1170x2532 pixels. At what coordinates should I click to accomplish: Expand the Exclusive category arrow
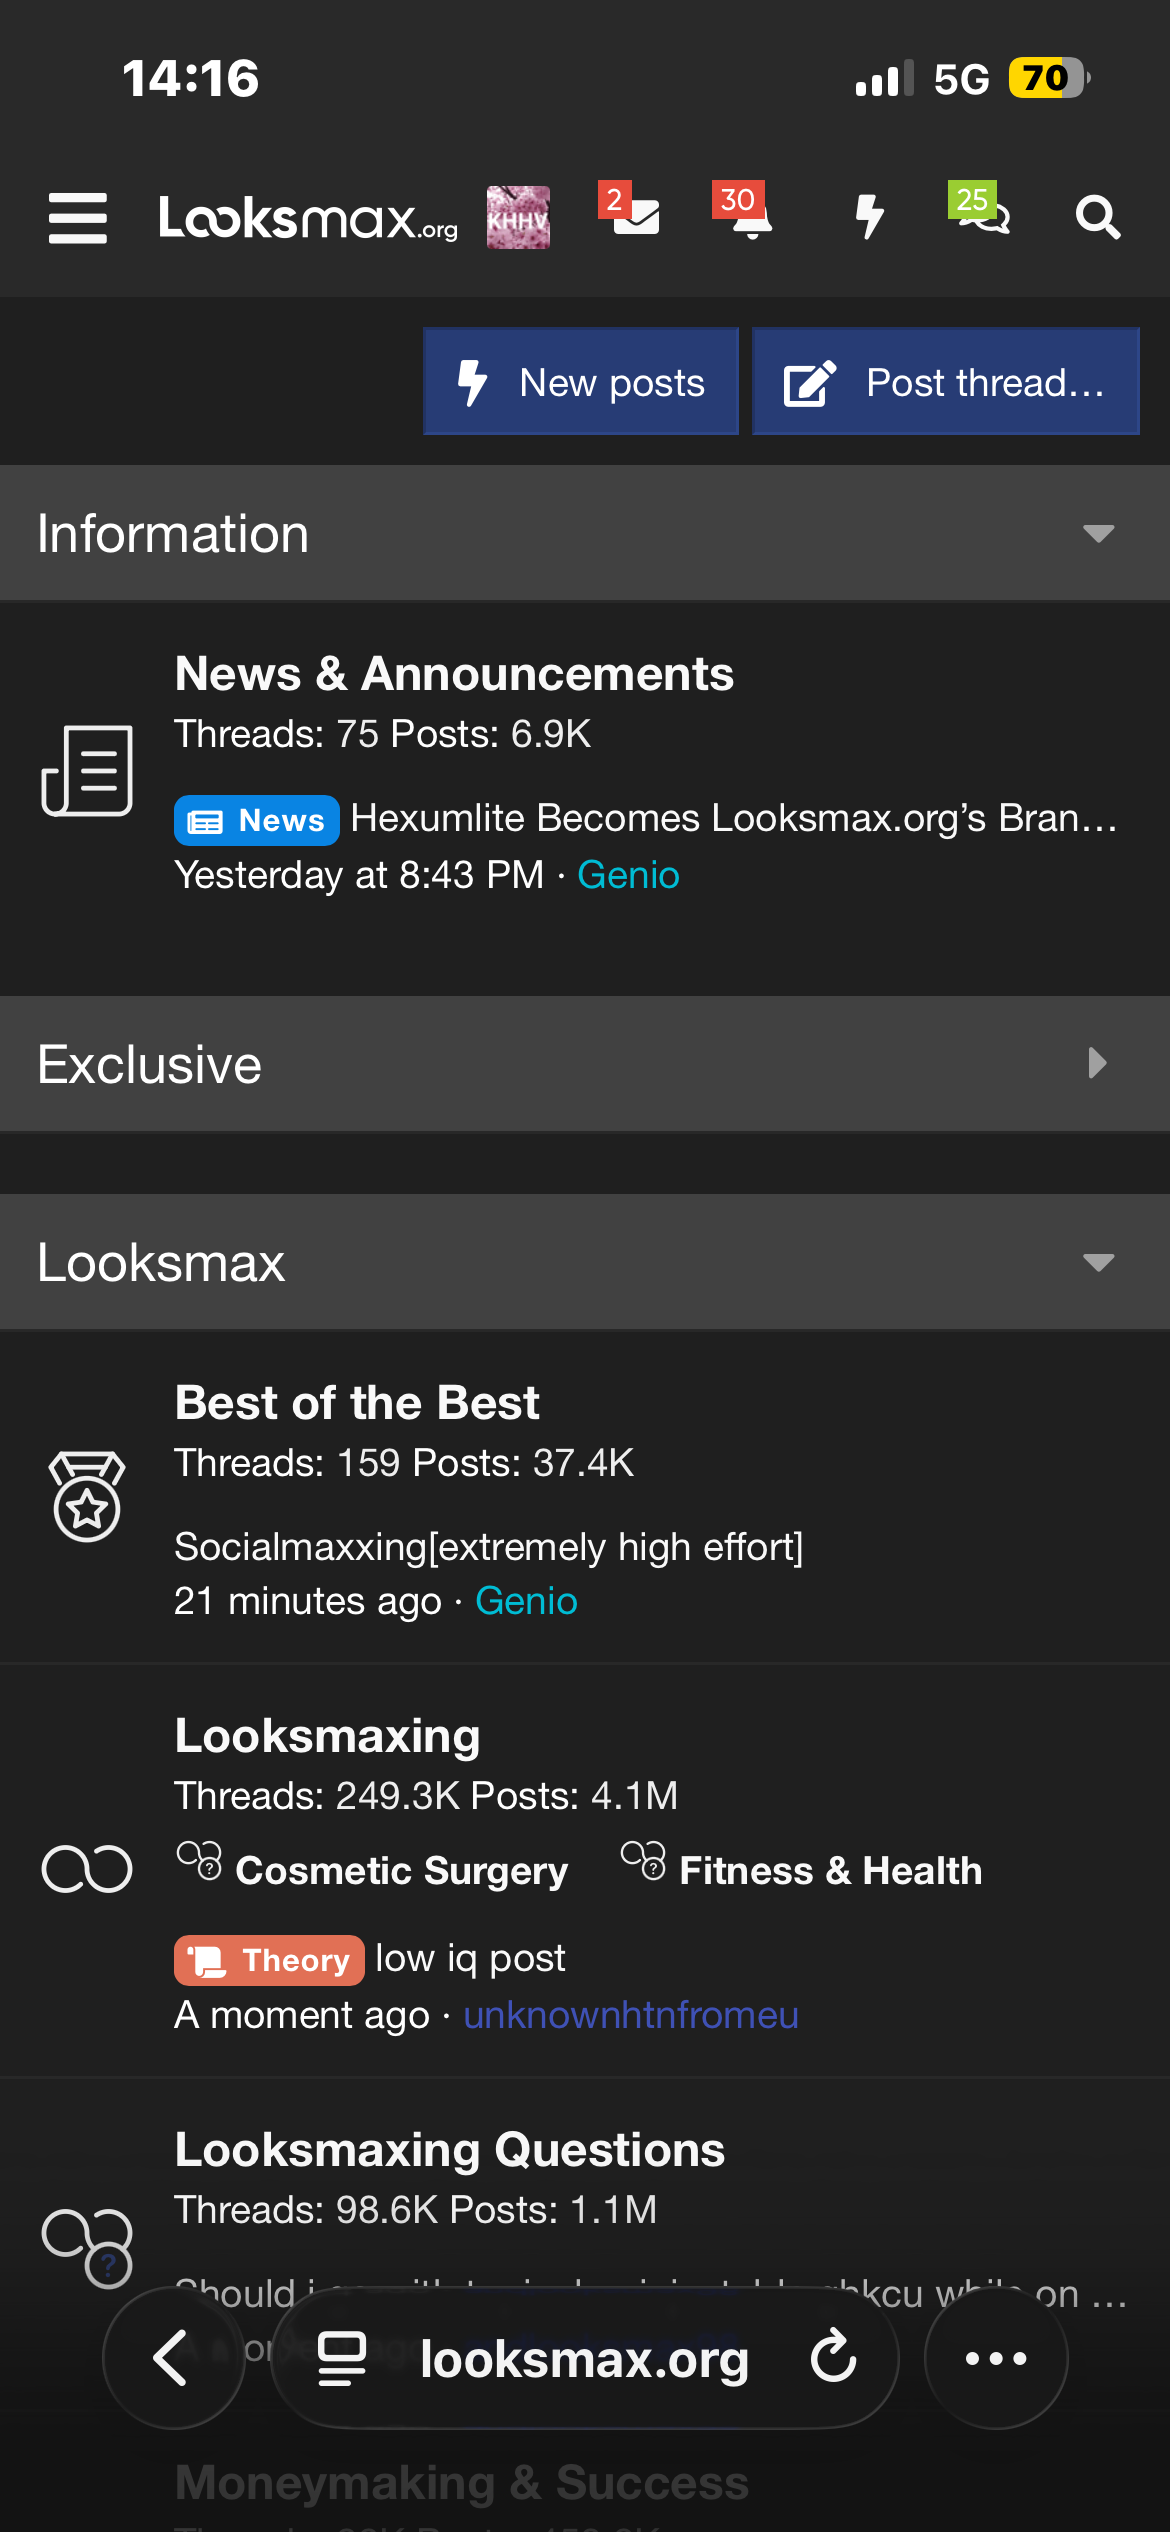pyautogui.click(x=1098, y=1063)
